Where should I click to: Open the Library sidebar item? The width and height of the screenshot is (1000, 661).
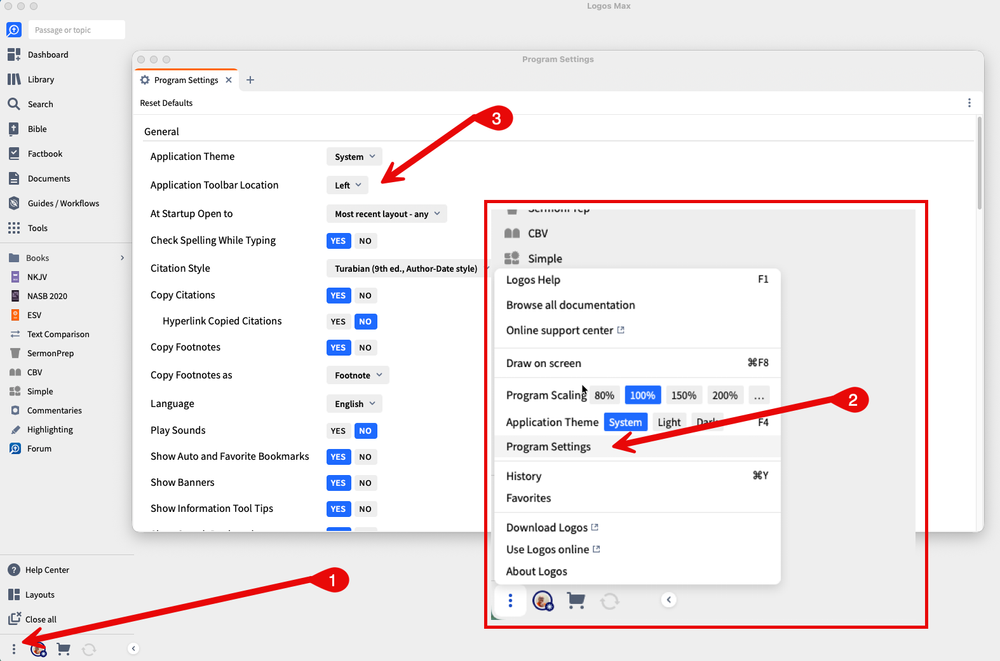[31, 80]
